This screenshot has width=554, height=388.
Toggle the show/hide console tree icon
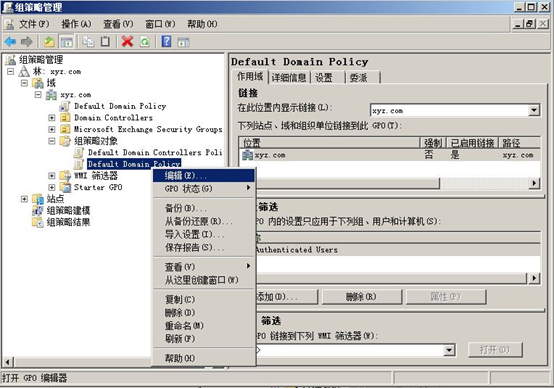[x=66, y=42]
